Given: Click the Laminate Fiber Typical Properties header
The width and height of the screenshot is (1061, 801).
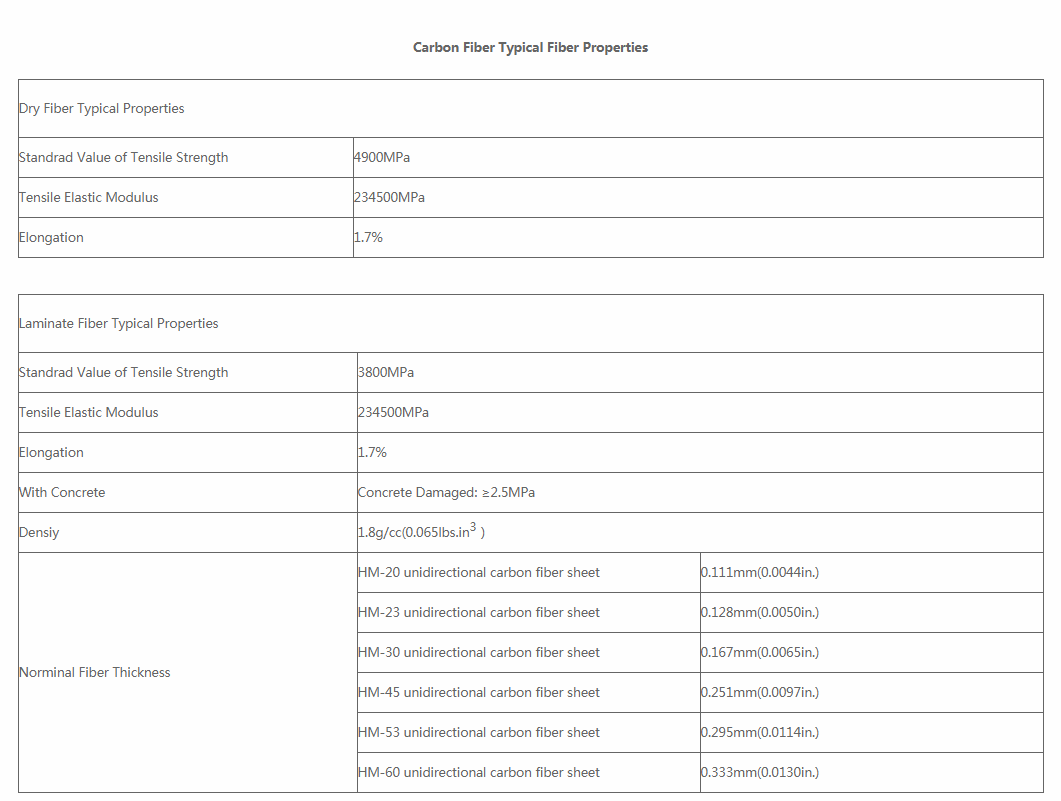Looking at the screenshot, I should coord(118,323).
